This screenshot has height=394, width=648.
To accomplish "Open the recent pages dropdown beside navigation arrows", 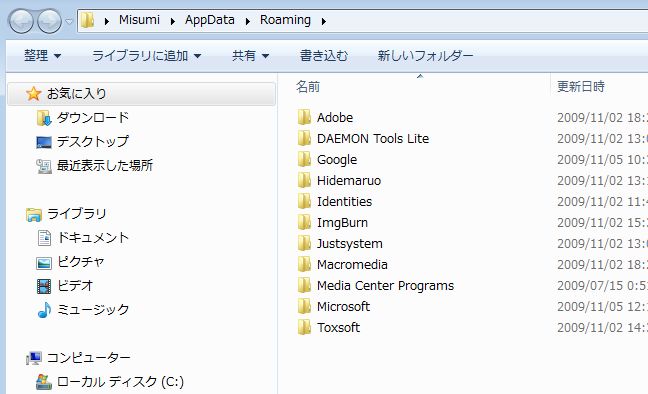I will pos(69,21).
